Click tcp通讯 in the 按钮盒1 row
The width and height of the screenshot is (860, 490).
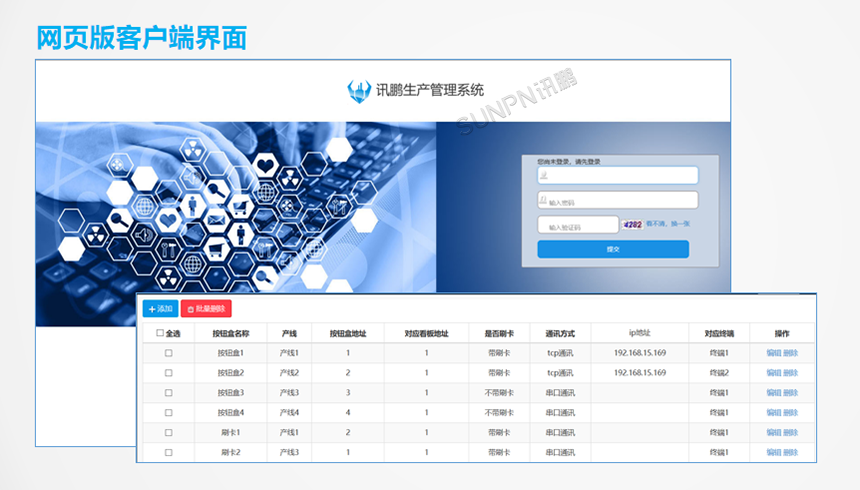tap(560, 353)
